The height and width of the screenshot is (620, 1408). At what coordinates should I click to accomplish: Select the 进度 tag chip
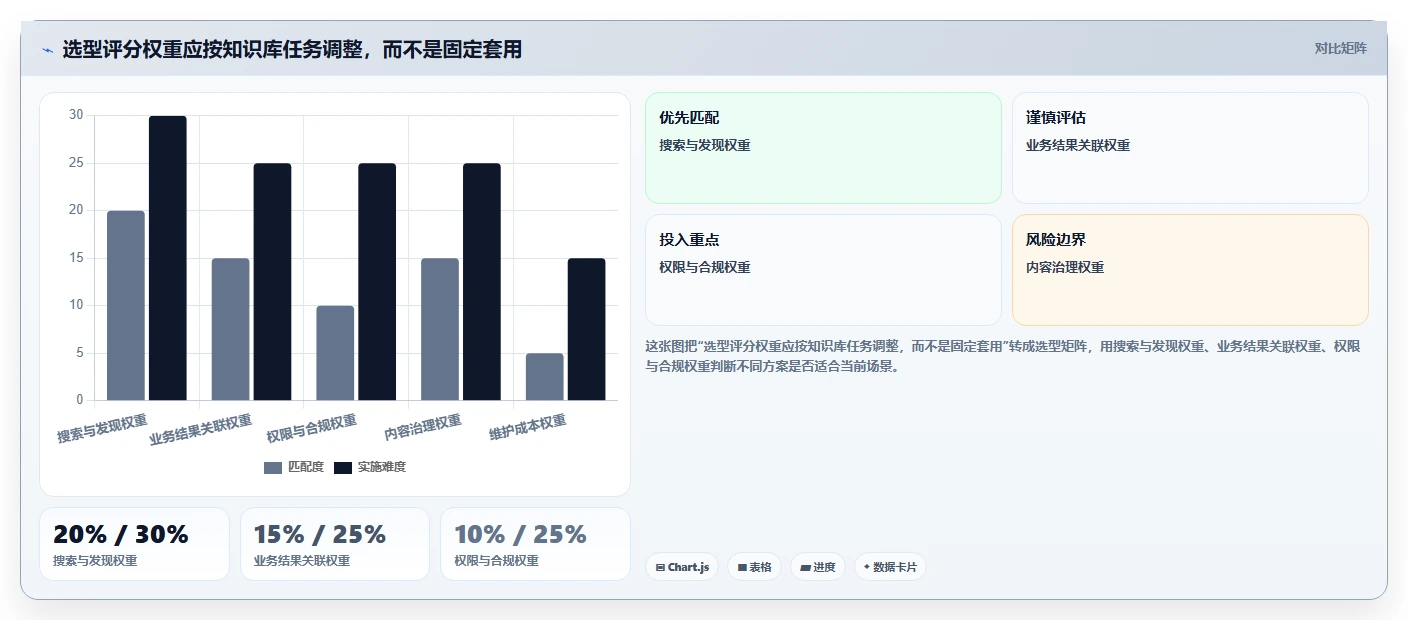tap(818, 567)
